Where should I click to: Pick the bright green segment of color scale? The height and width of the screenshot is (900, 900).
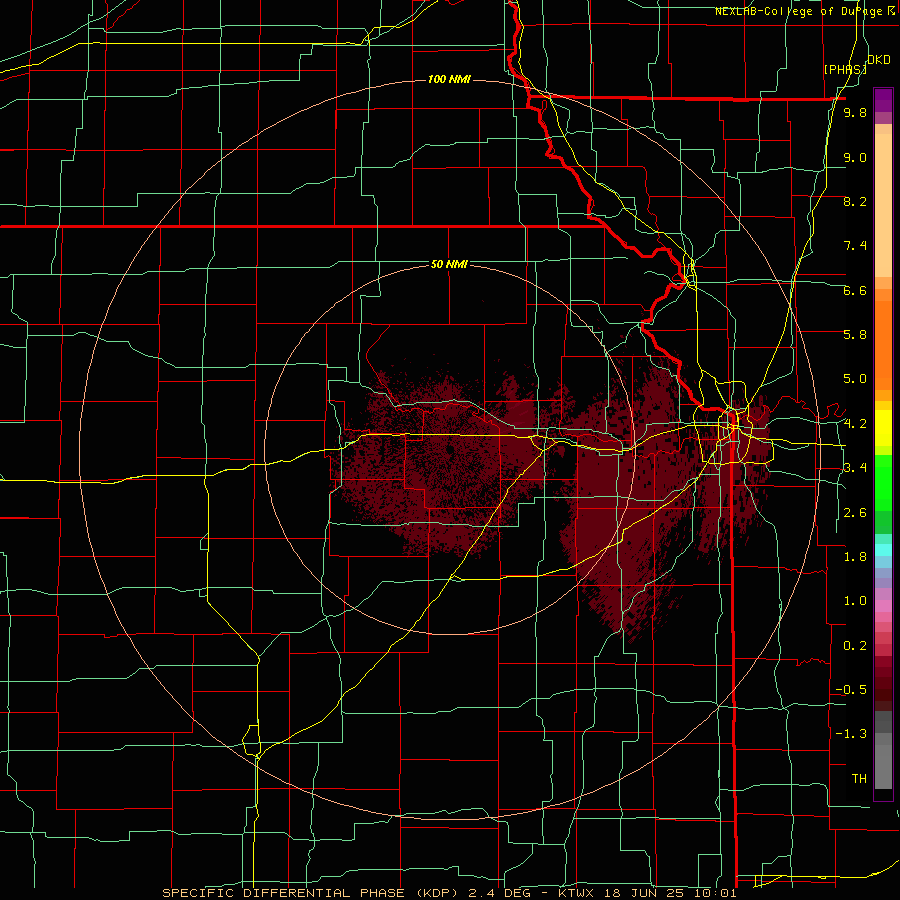[883, 484]
